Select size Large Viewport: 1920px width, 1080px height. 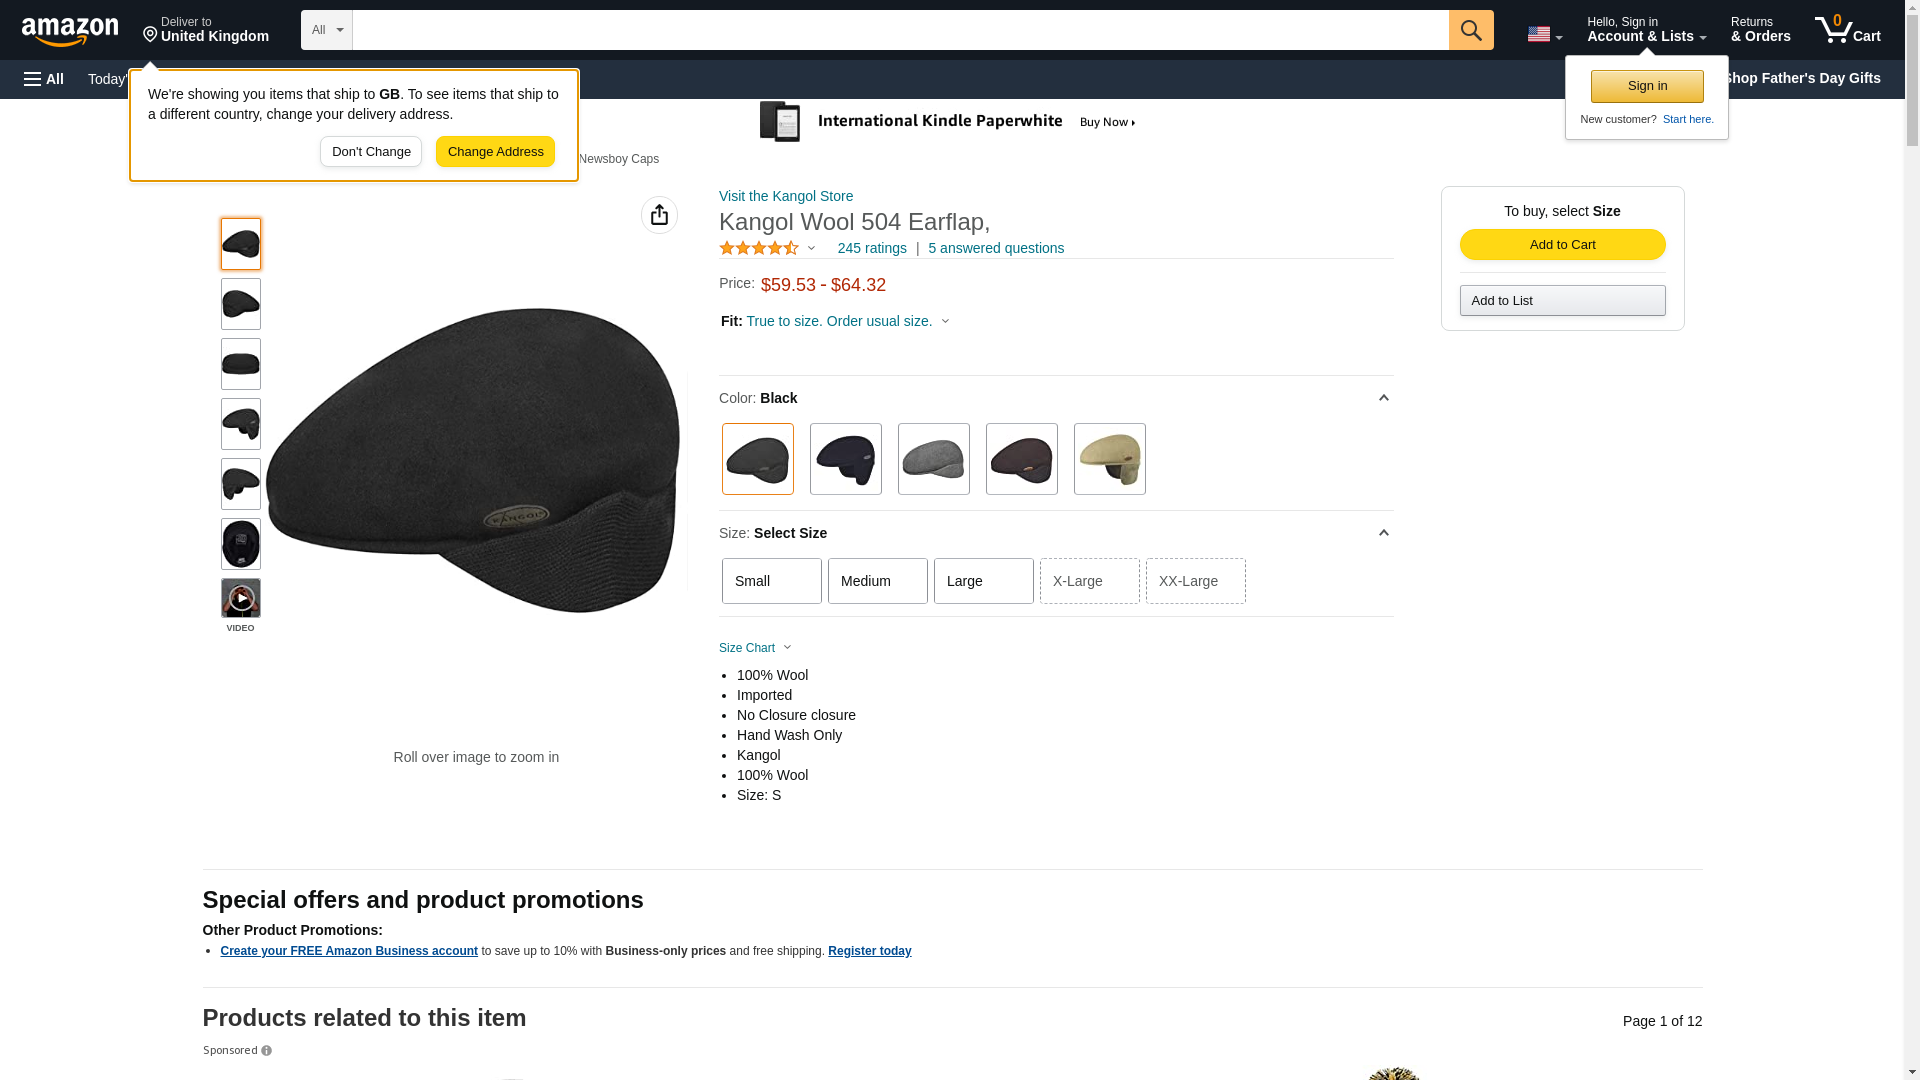pyautogui.click(x=984, y=581)
